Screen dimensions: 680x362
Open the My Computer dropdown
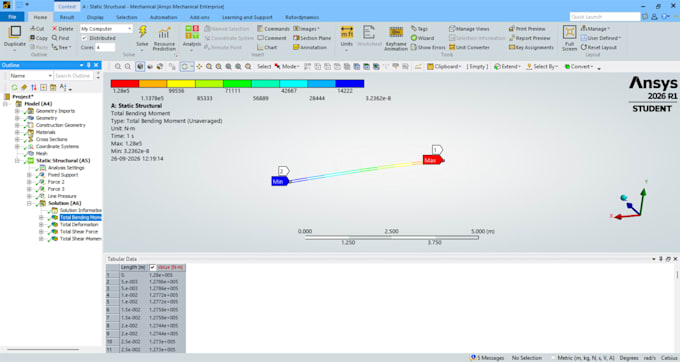click(106, 29)
